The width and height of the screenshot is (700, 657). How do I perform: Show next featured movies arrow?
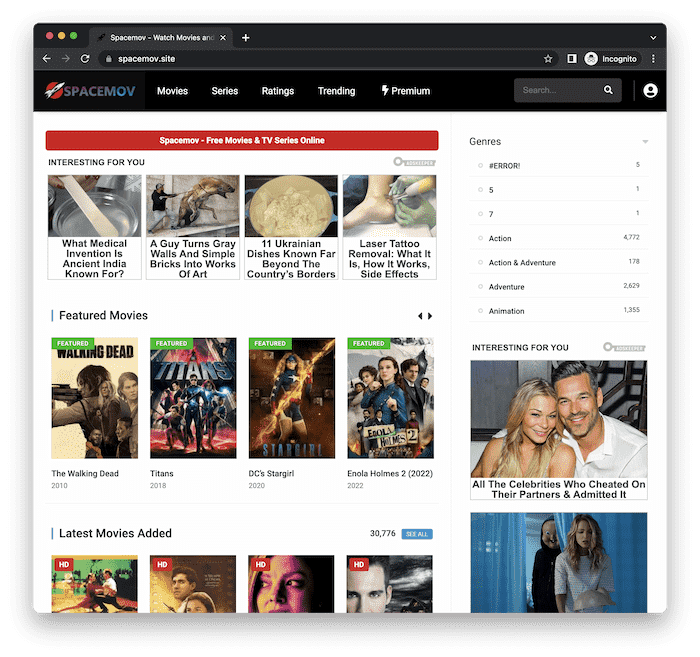click(430, 316)
